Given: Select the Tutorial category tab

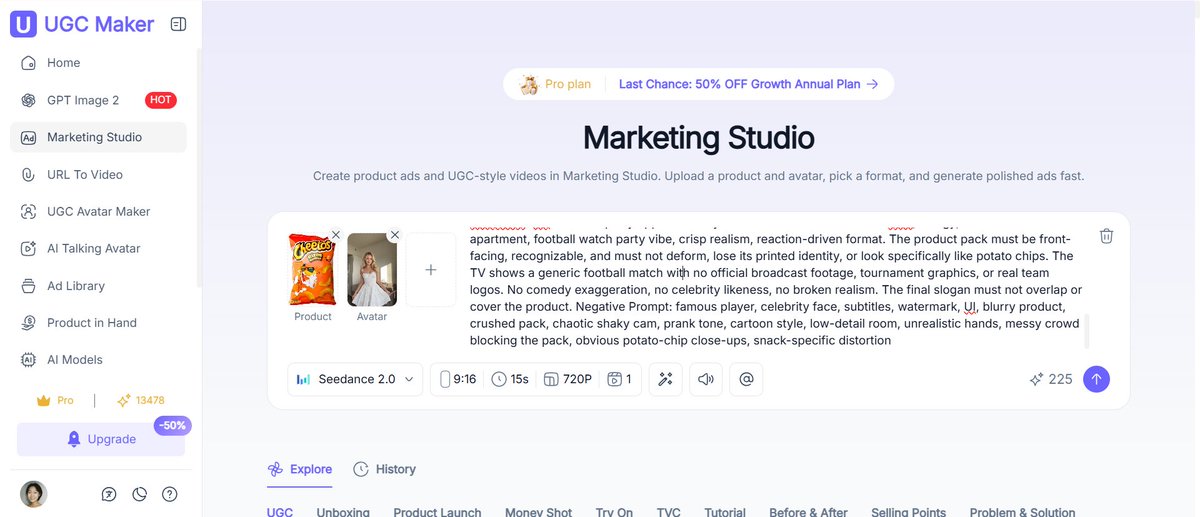Looking at the screenshot, I should [725, 512].
